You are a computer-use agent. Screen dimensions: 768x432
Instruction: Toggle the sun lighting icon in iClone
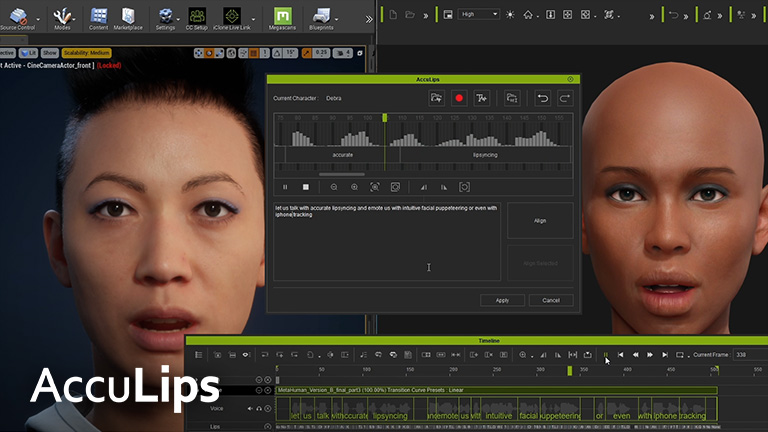coord(510,15)
